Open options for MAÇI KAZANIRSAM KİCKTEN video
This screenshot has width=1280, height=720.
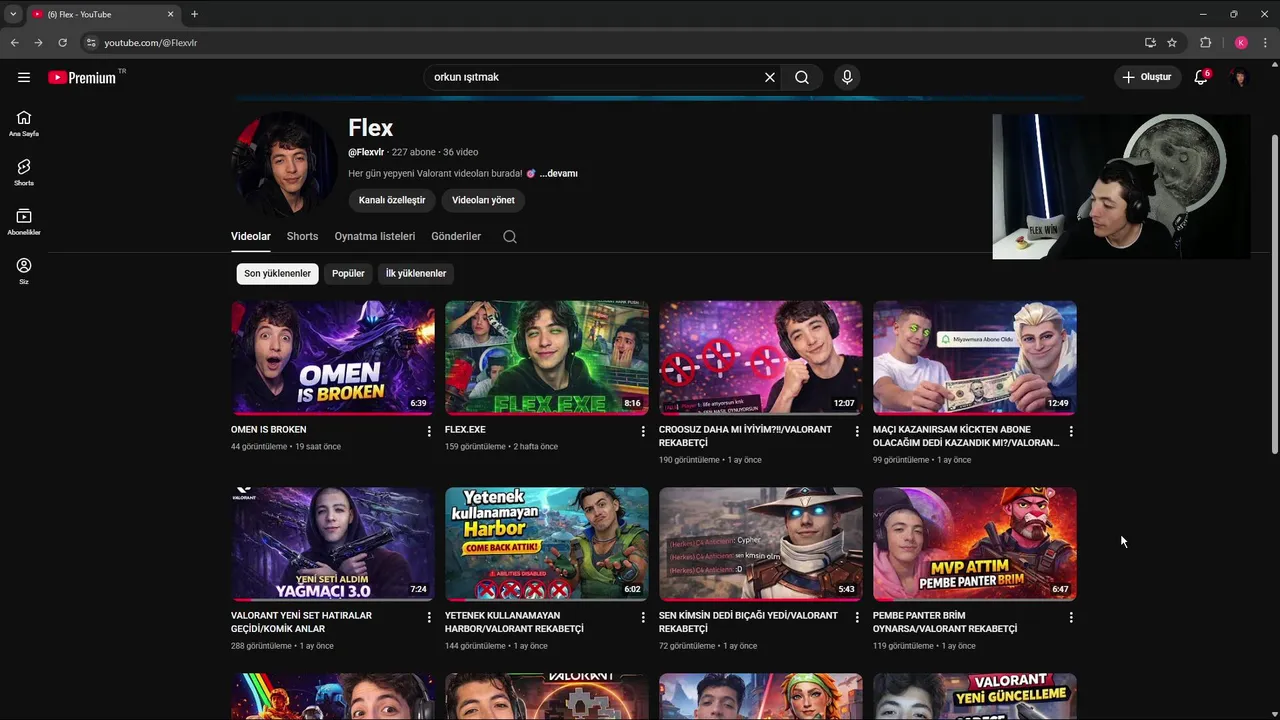[x=1071, y=431]
